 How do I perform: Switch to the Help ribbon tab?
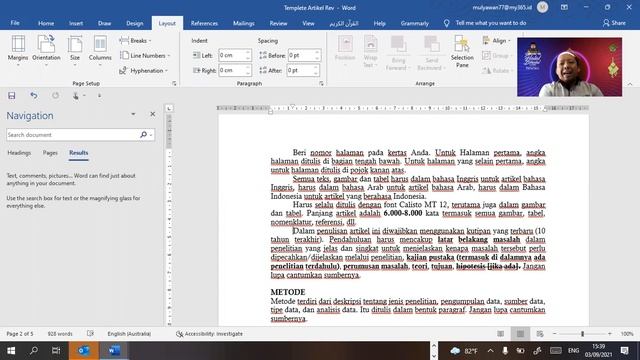(x=380, y=23)
